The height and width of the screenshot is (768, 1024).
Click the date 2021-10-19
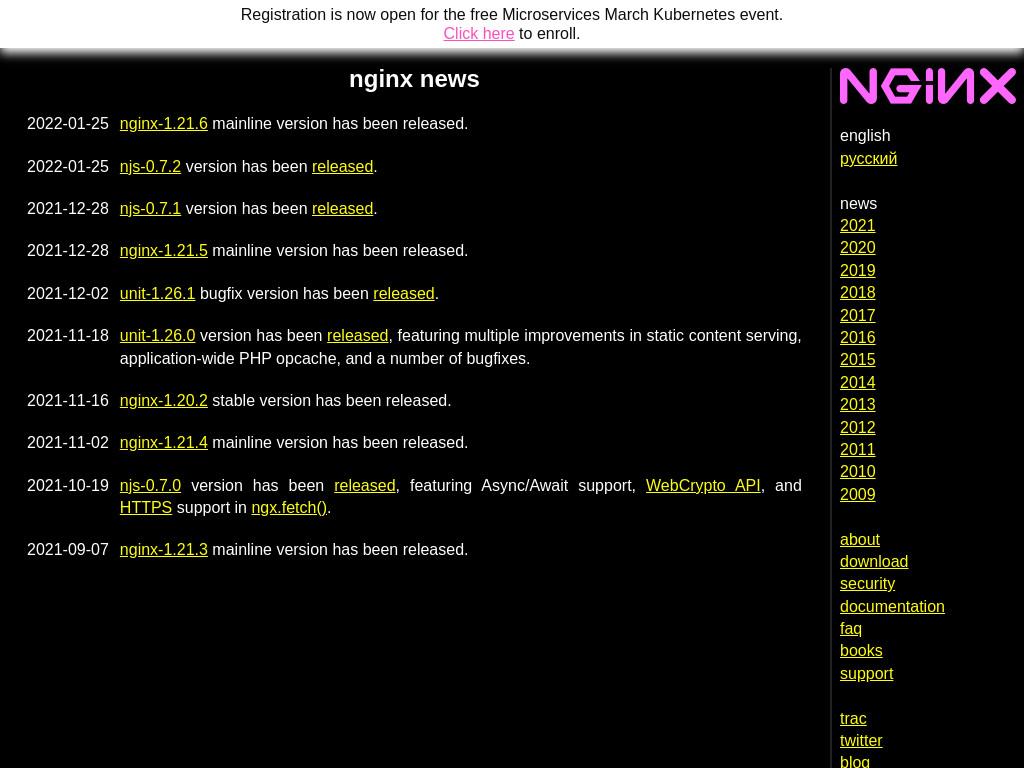(68, 485)
